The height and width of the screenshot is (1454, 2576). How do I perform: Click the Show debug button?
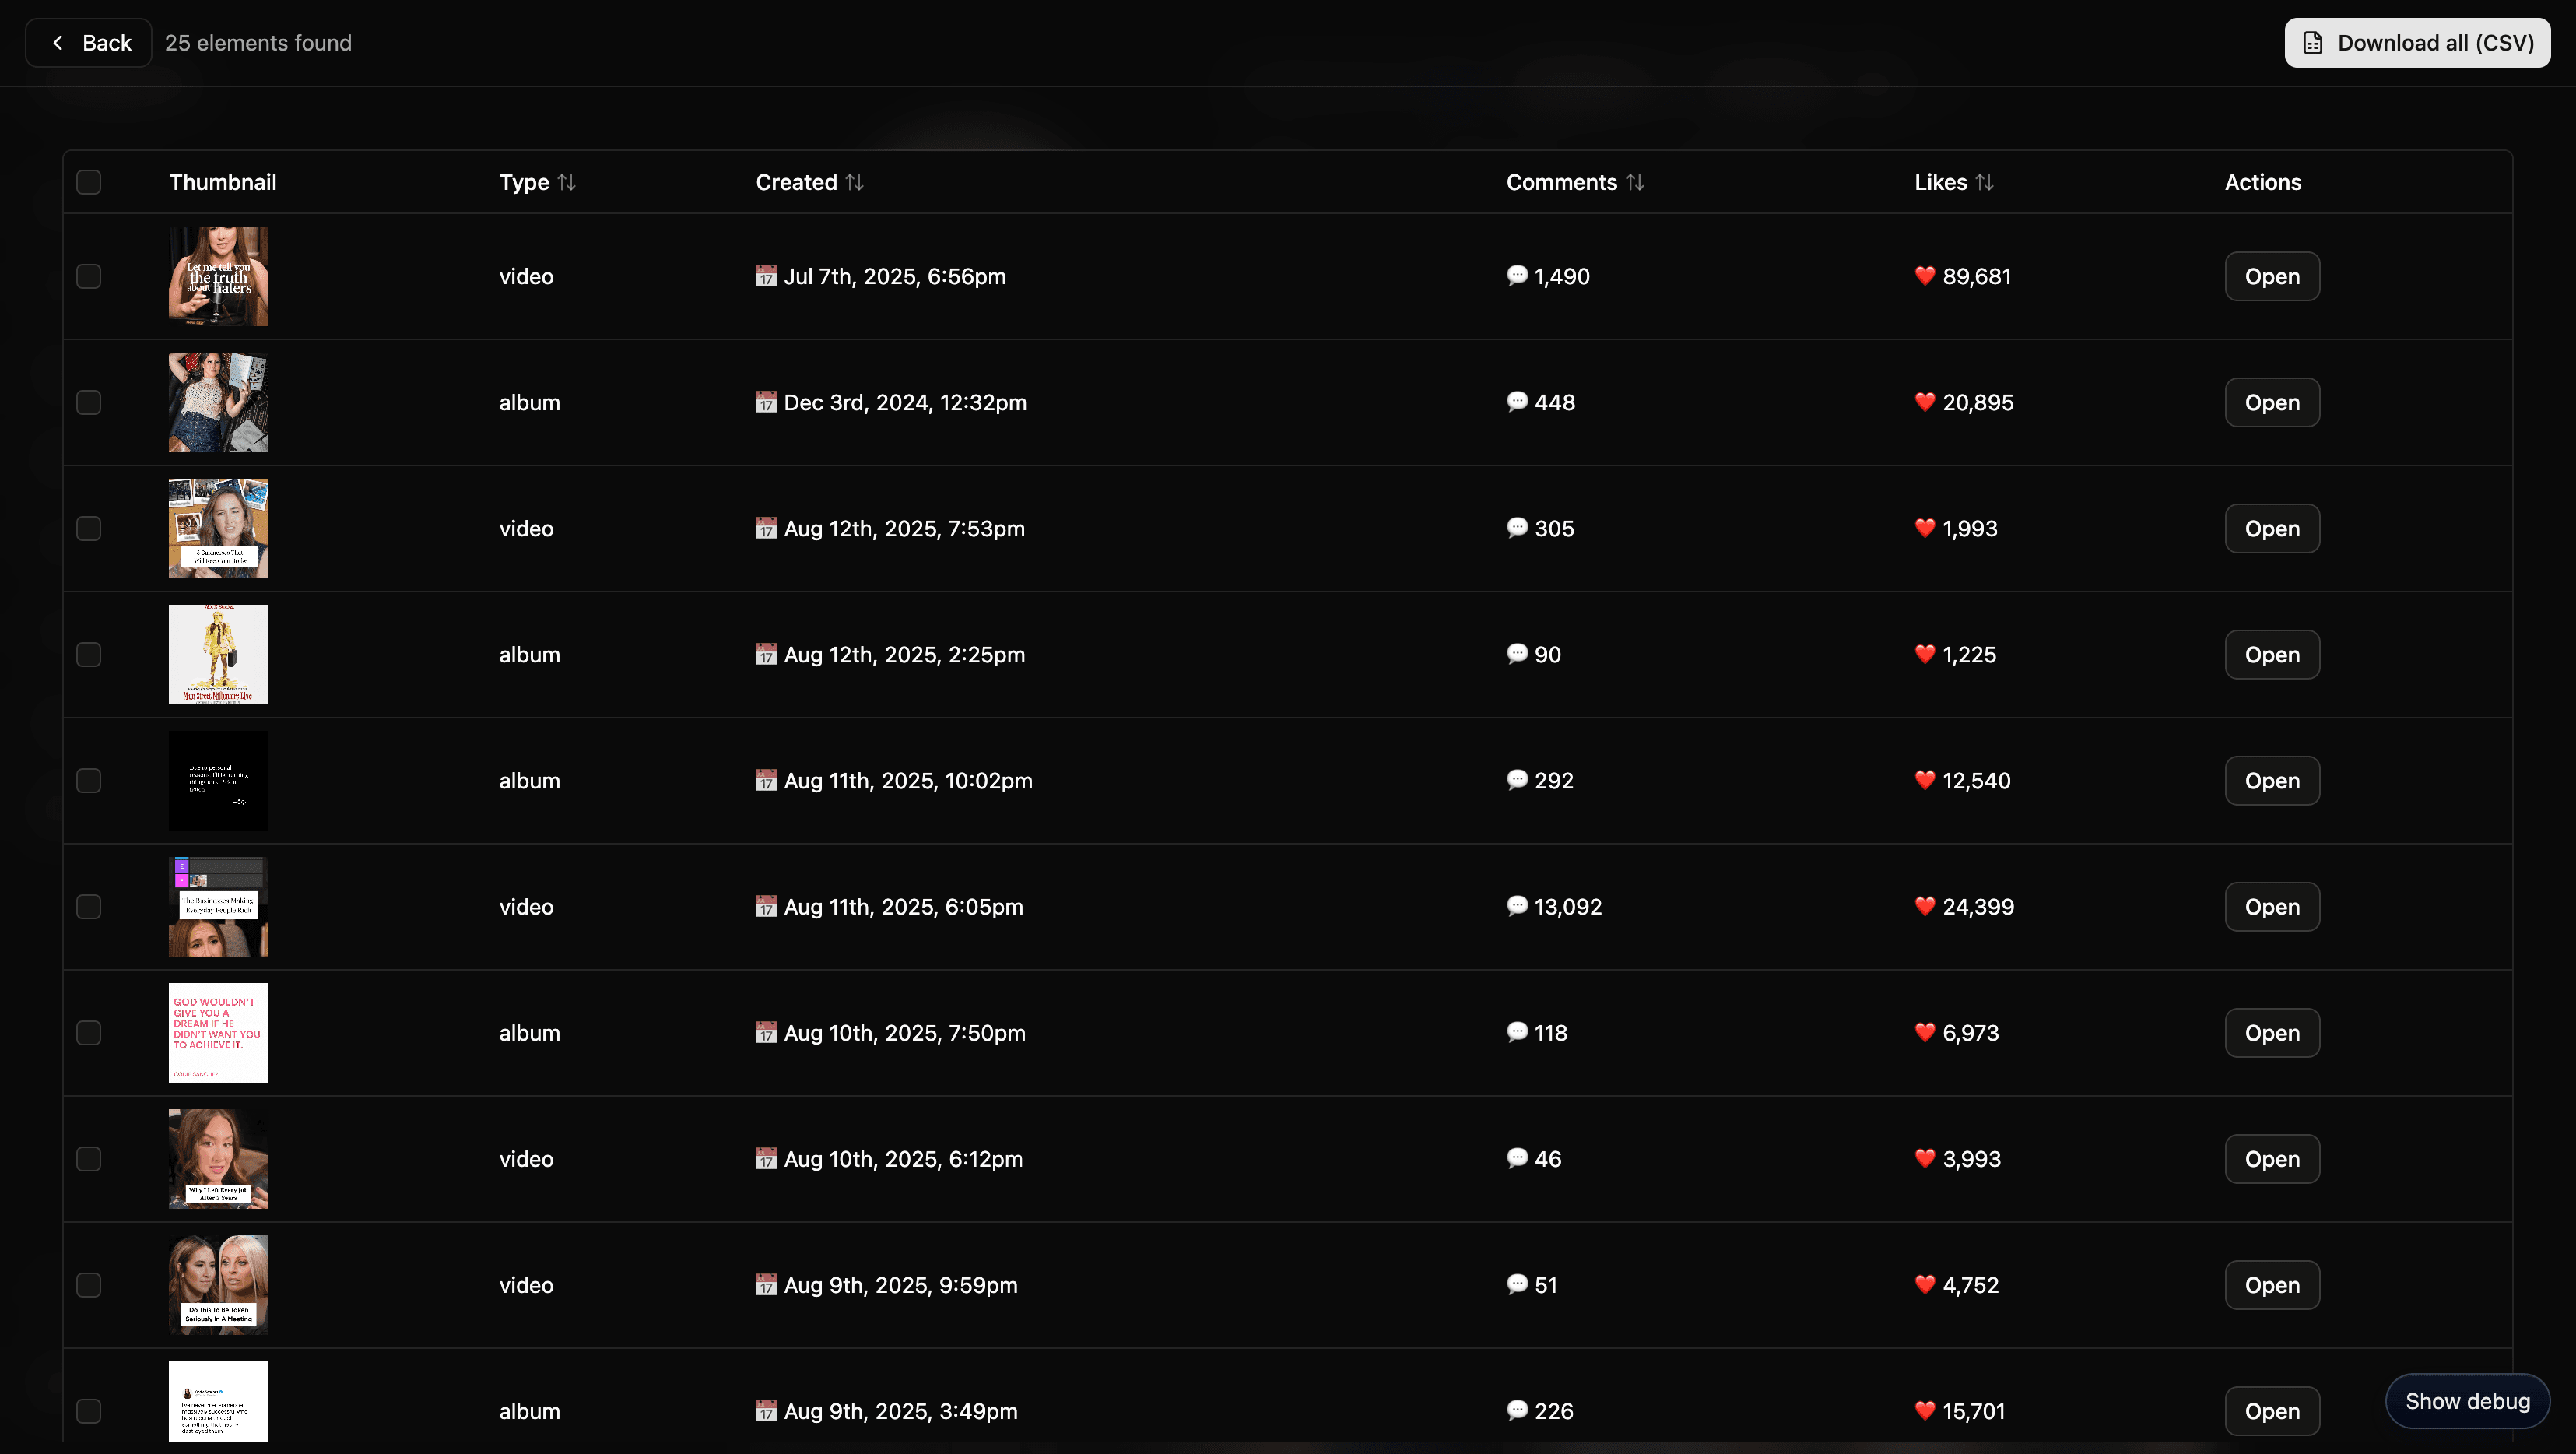pos(2466,1400)
